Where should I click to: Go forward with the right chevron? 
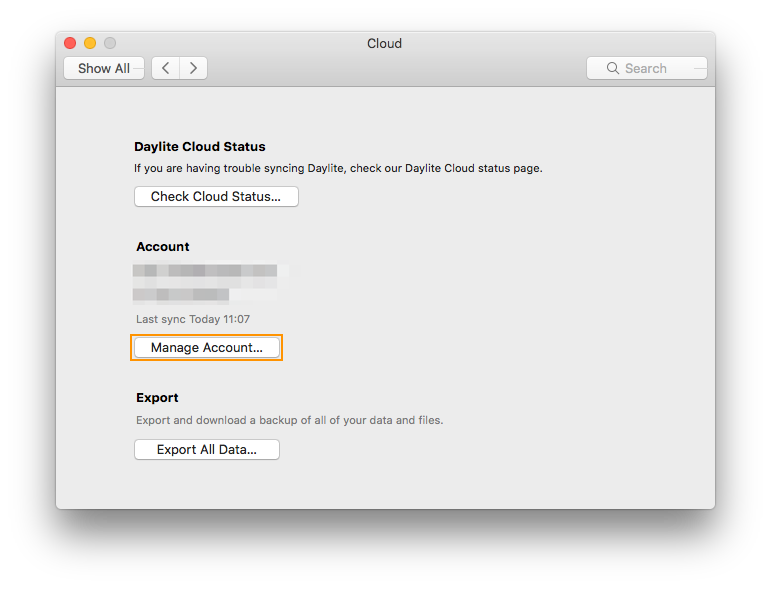tap(193, 68)
